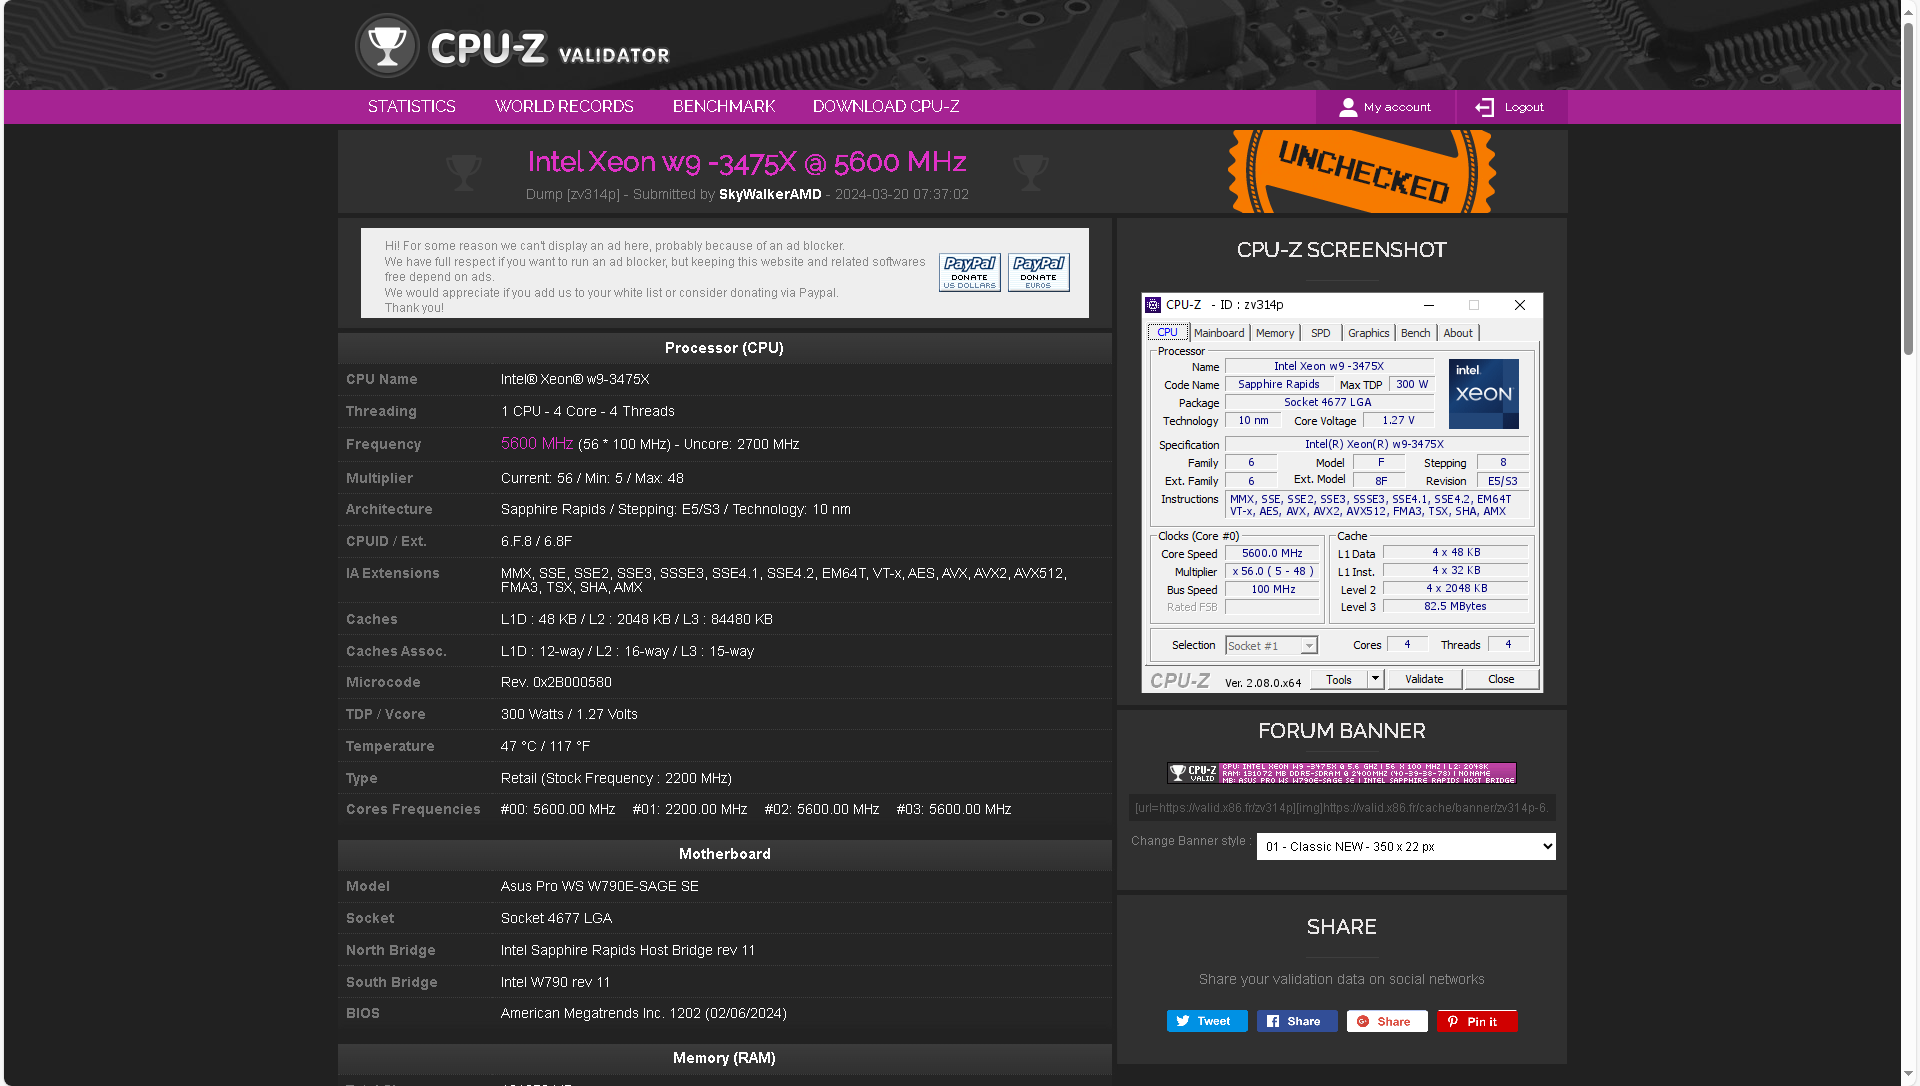Click the Core Voltage 1.27 V field
This screenshot has height=1086, width=1920.
click(x=1398, y=420)
